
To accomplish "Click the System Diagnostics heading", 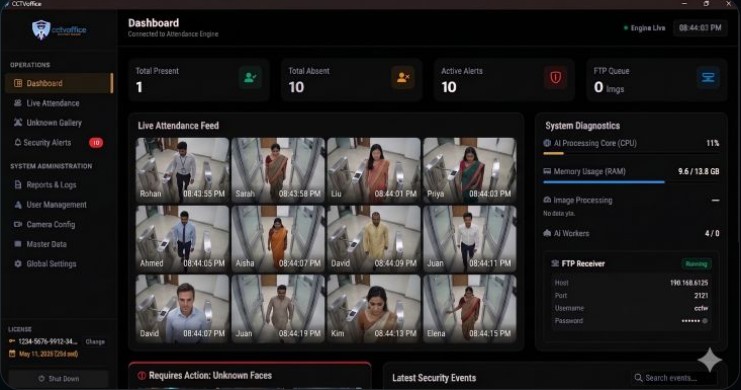I will pyautogui.click(x=582, y=126).
